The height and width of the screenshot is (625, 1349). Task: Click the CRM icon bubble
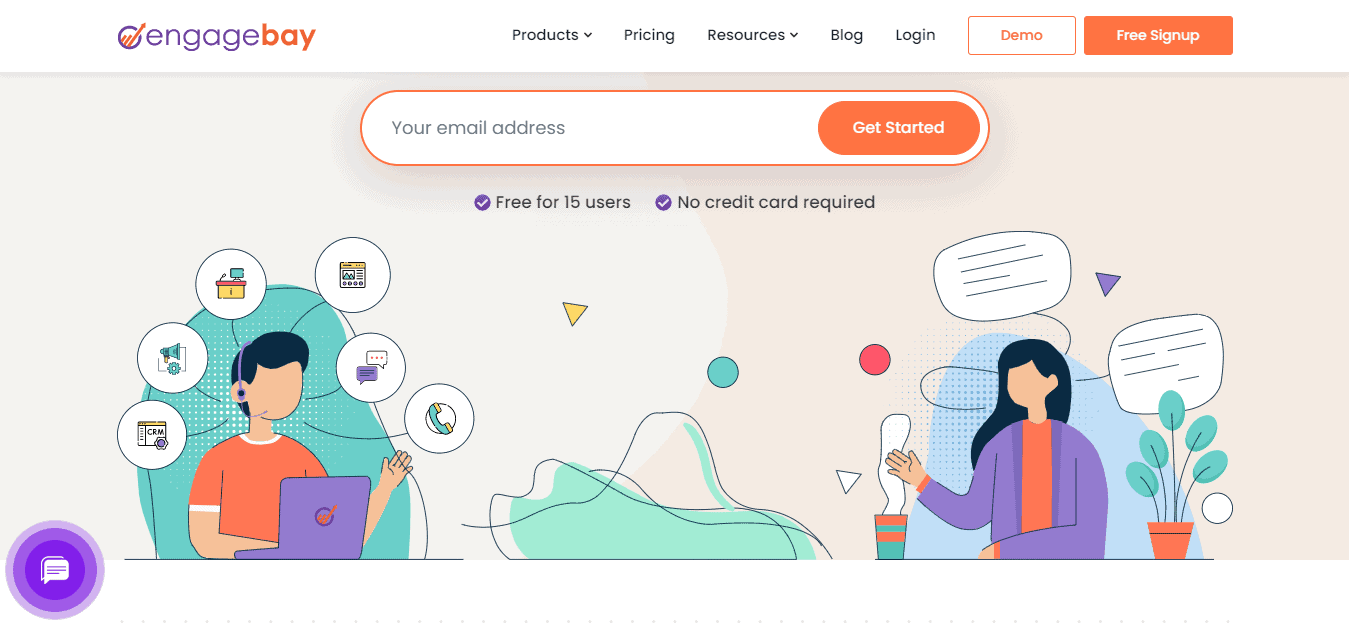(152, 434)
